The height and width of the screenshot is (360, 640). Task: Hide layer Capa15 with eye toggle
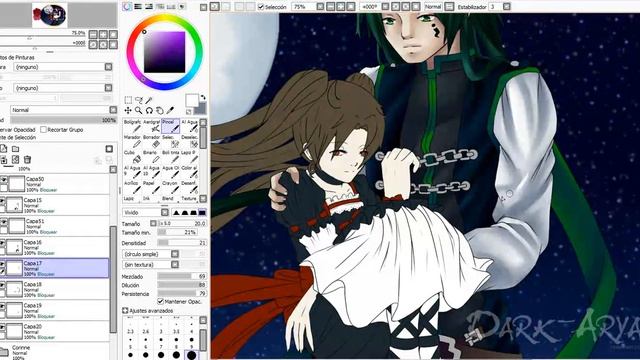(3, 201)
